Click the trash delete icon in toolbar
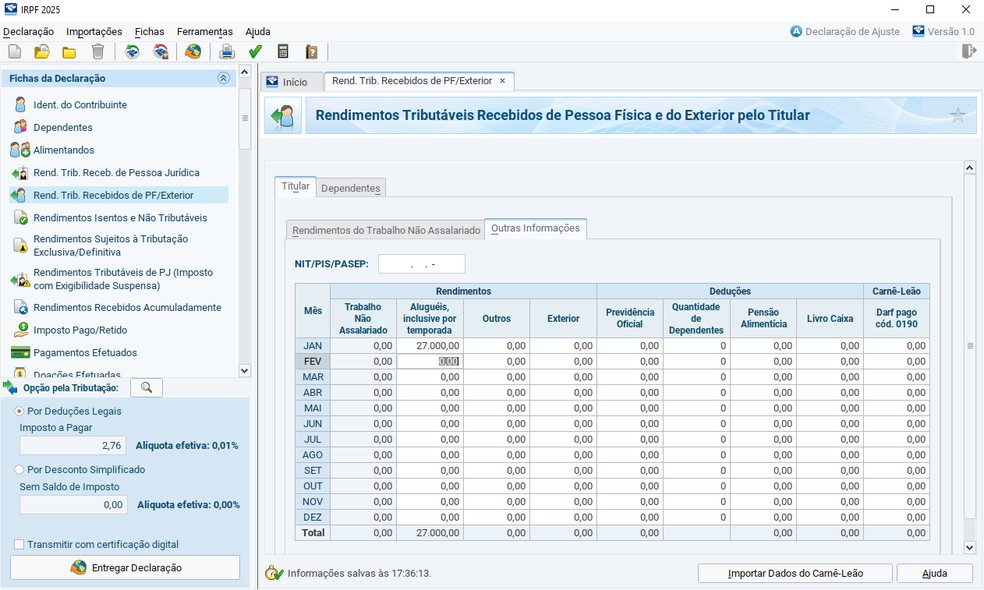Viewport: 984px width, 590px height. 98,52
